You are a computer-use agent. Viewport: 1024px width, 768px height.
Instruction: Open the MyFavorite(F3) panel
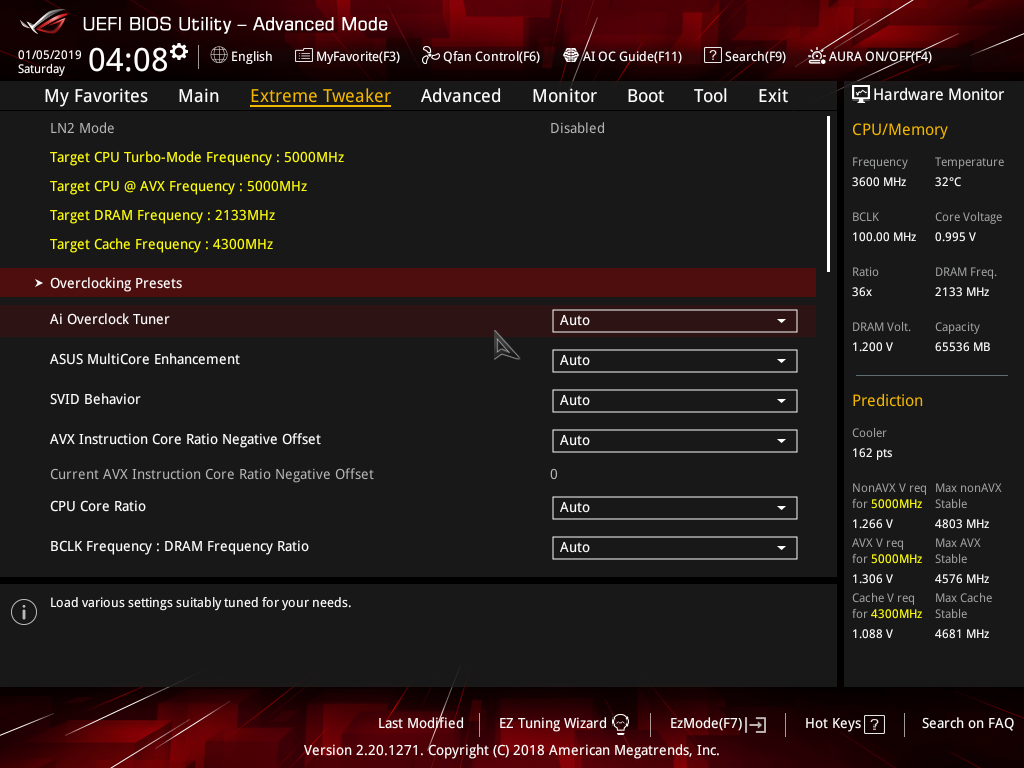(x=347, y=56)
